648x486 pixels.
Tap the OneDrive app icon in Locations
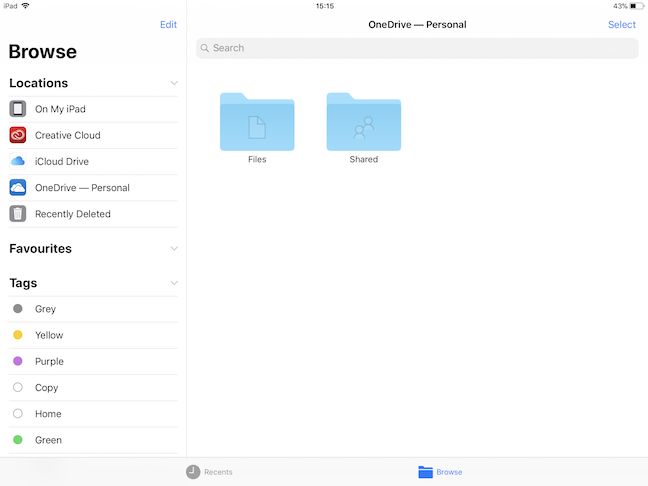tap(18, 187)
